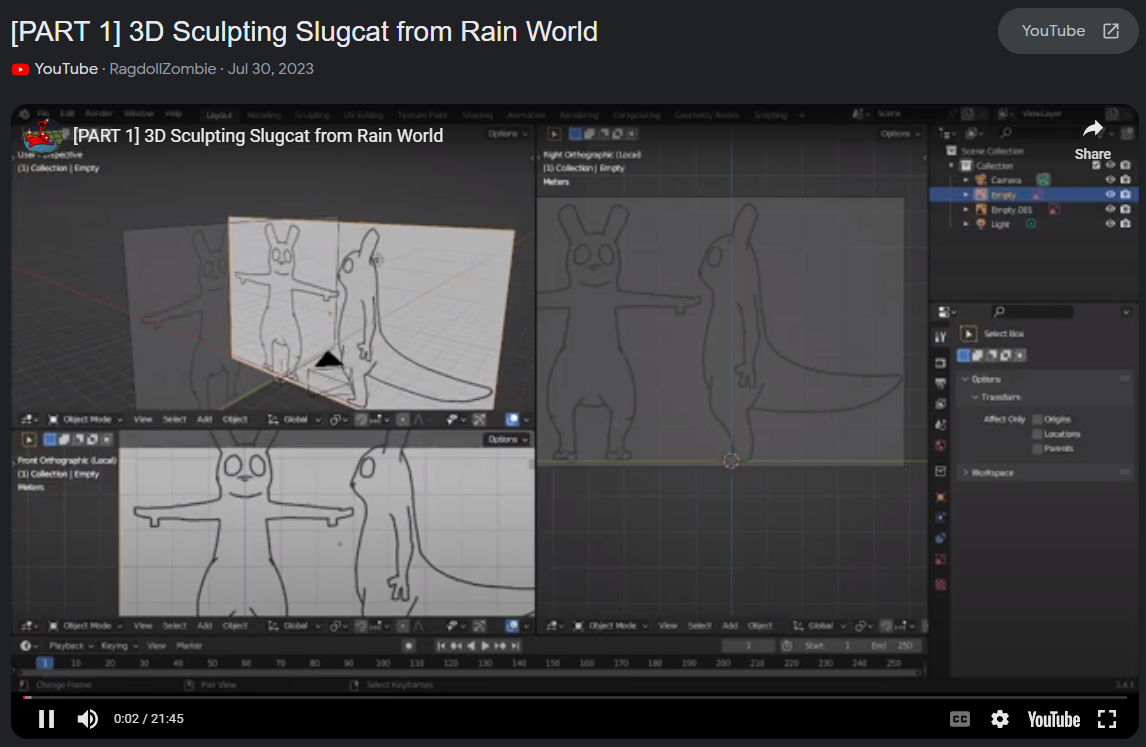Select the Light object in outliner

pyautogui.click(x=1000, y=224)
